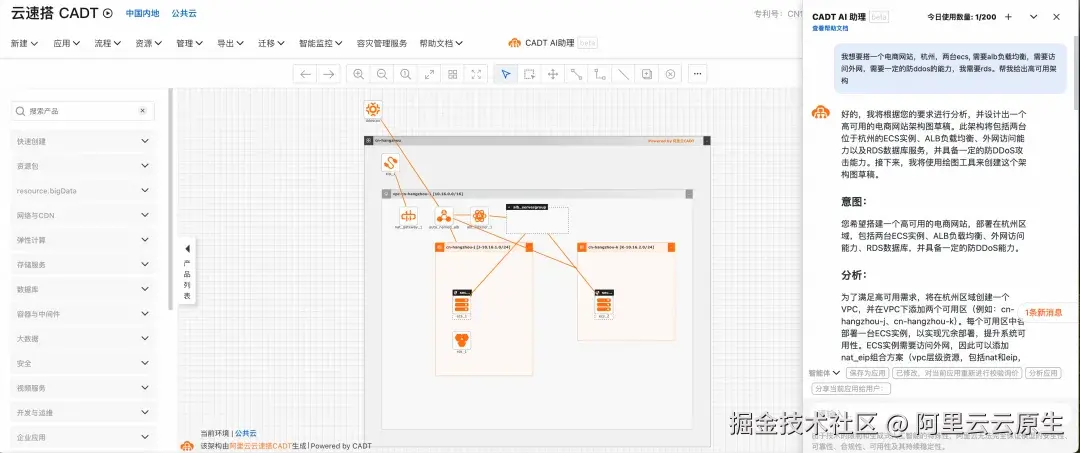Open 容灾管理服务 menu item
The image size is (1080, 453).
coord(382,43)
